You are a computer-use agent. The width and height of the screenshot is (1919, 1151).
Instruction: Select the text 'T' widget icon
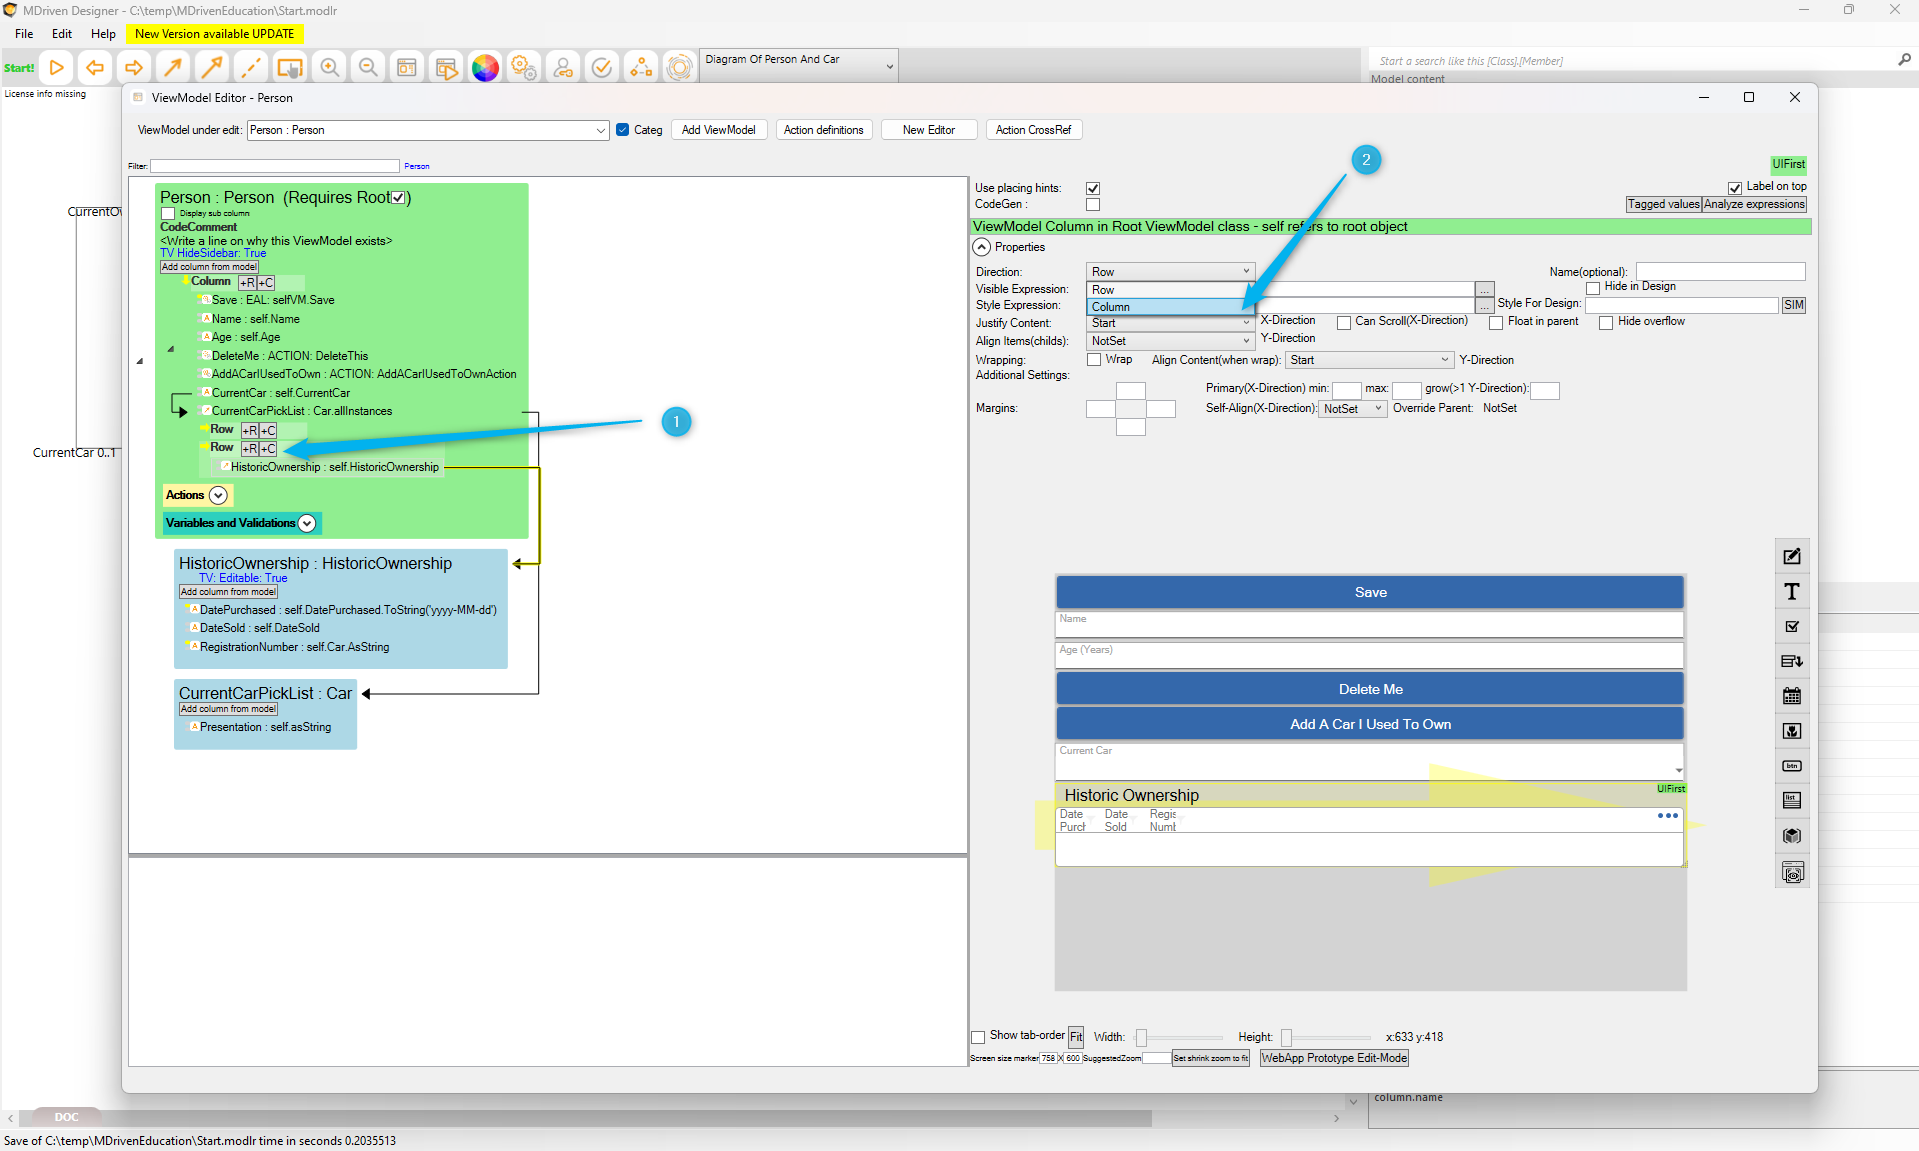click(x=1792, y=592)
